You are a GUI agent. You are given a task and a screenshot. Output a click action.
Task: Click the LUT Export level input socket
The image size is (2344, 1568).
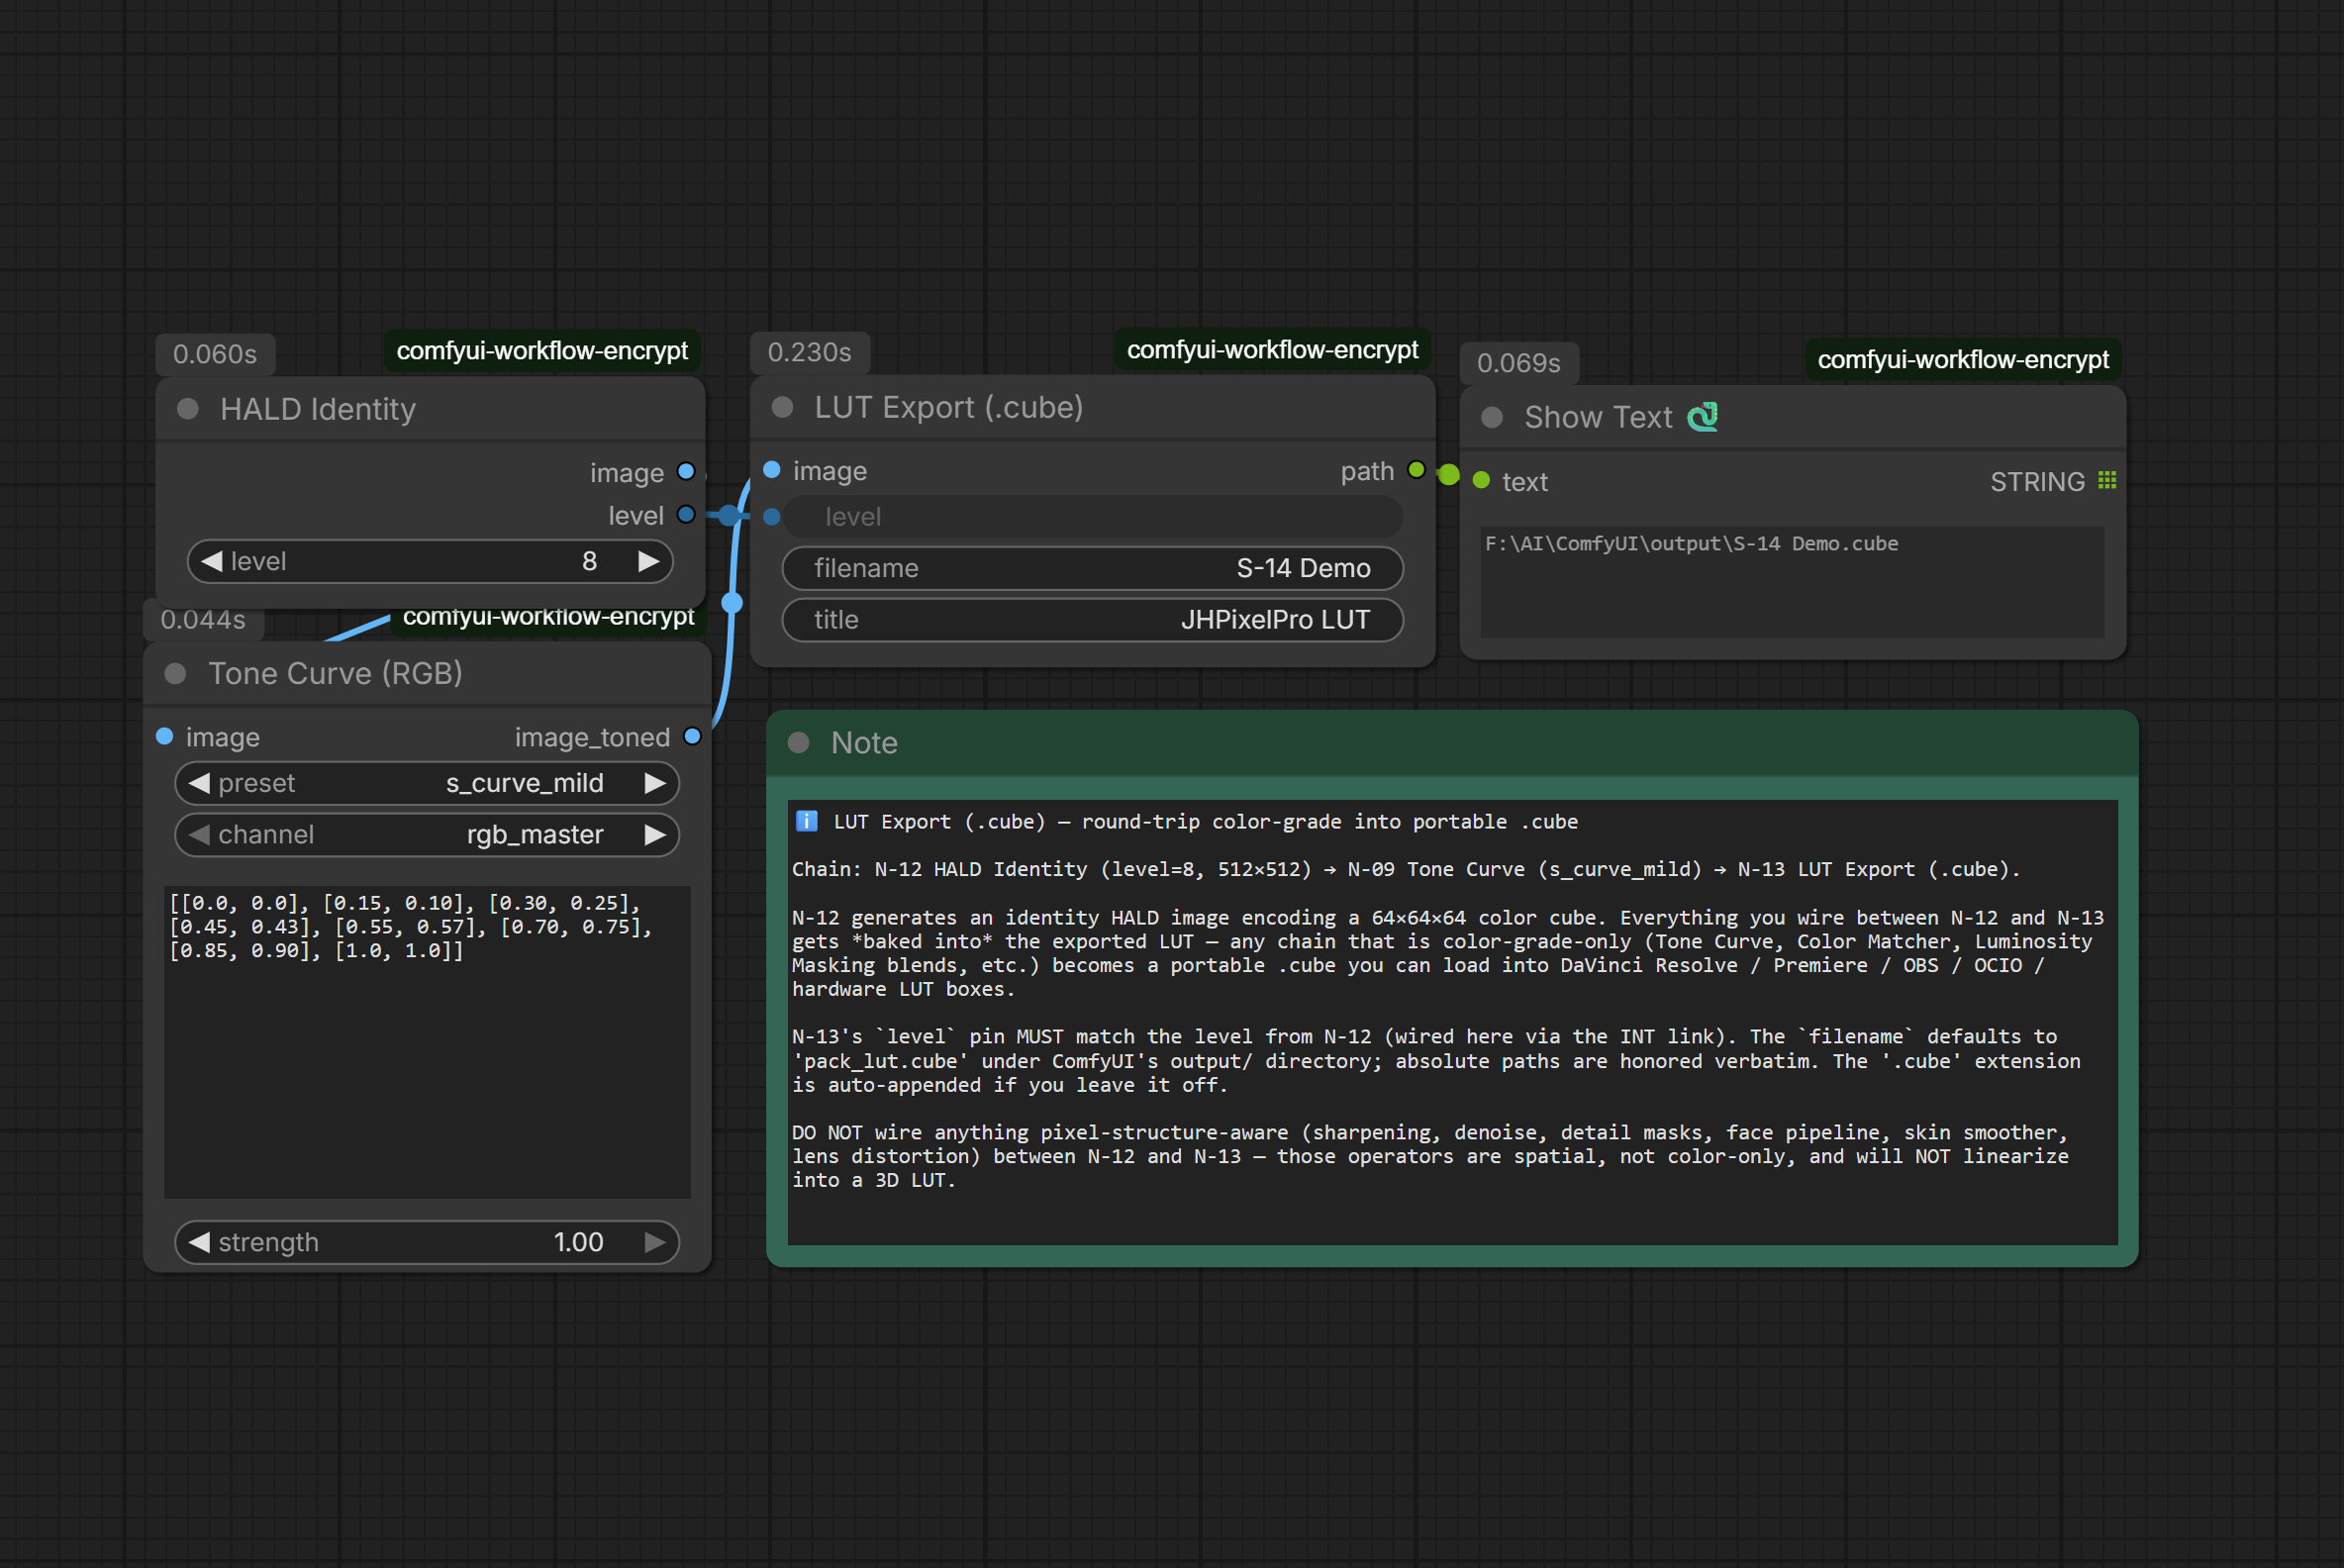coord(772,517)
